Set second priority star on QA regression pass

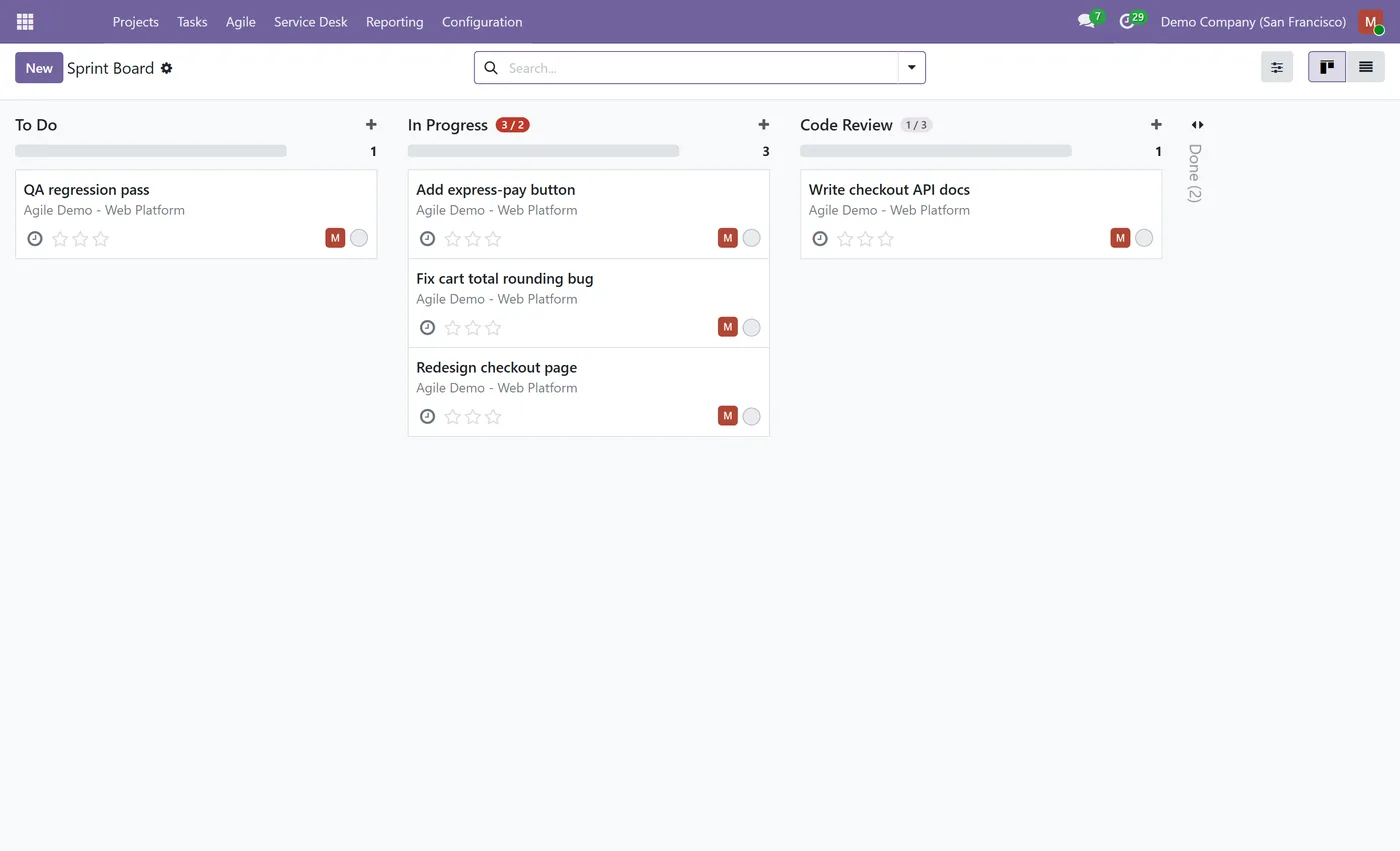click(x=80, y=239)
